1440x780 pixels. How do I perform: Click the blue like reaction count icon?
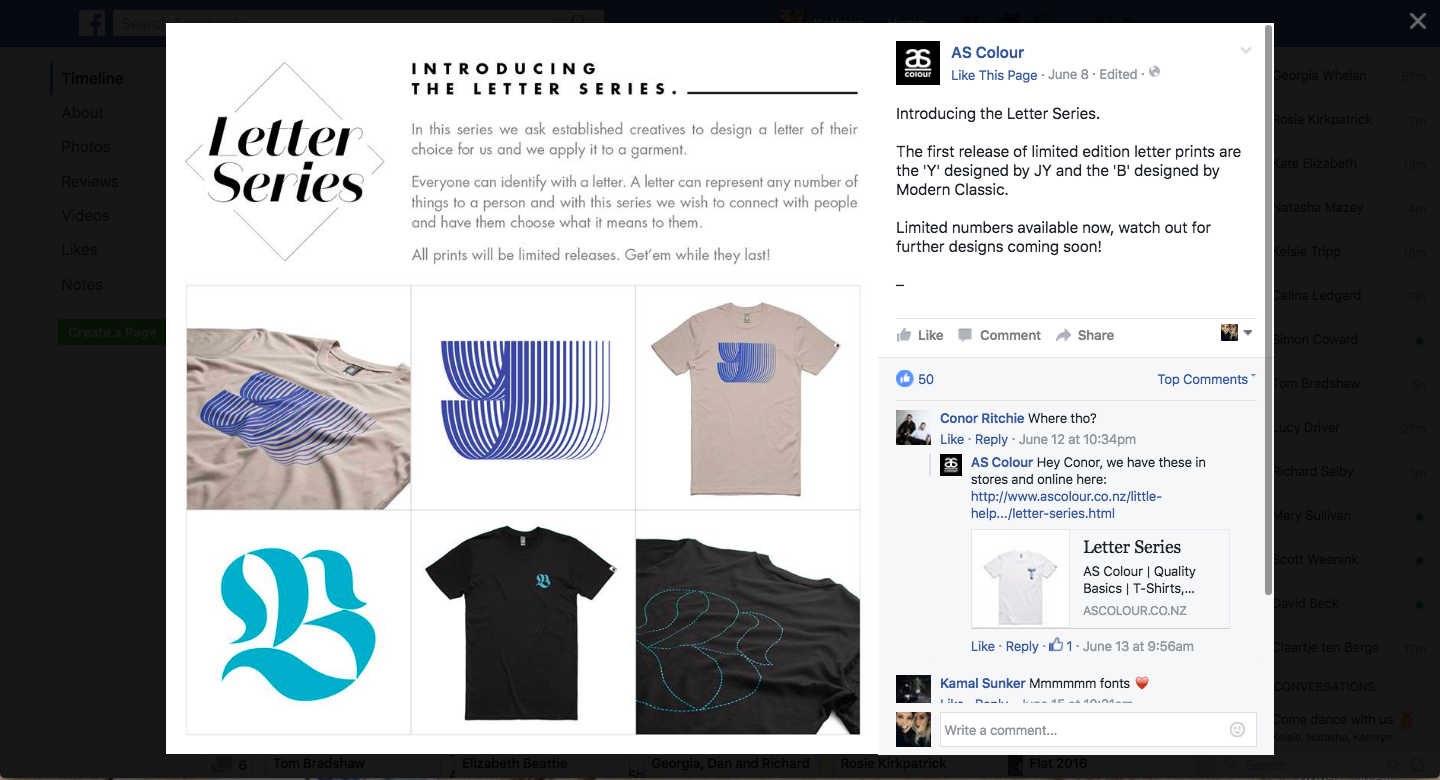905,379
